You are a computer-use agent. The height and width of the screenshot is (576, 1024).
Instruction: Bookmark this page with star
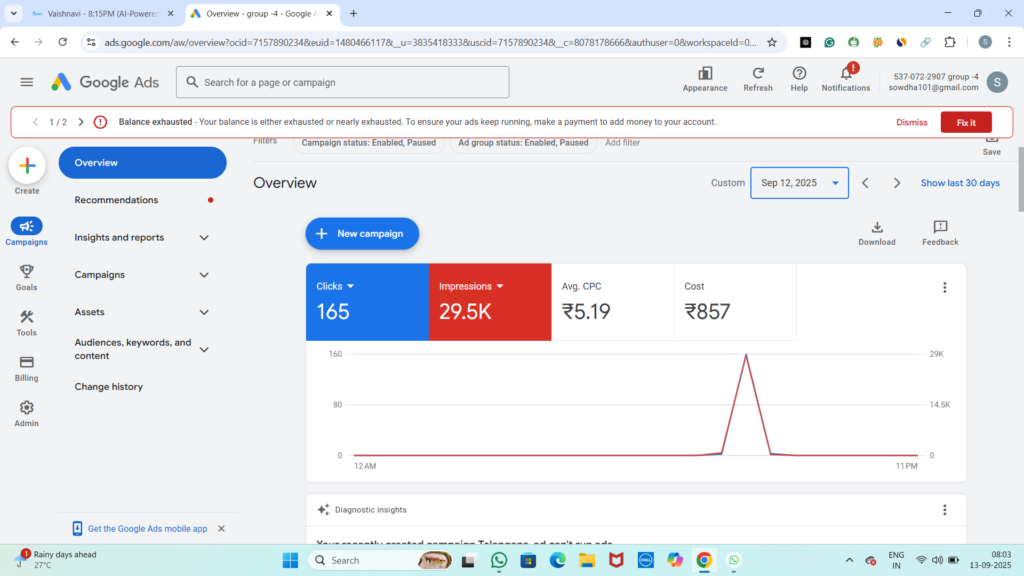[772, 42]
